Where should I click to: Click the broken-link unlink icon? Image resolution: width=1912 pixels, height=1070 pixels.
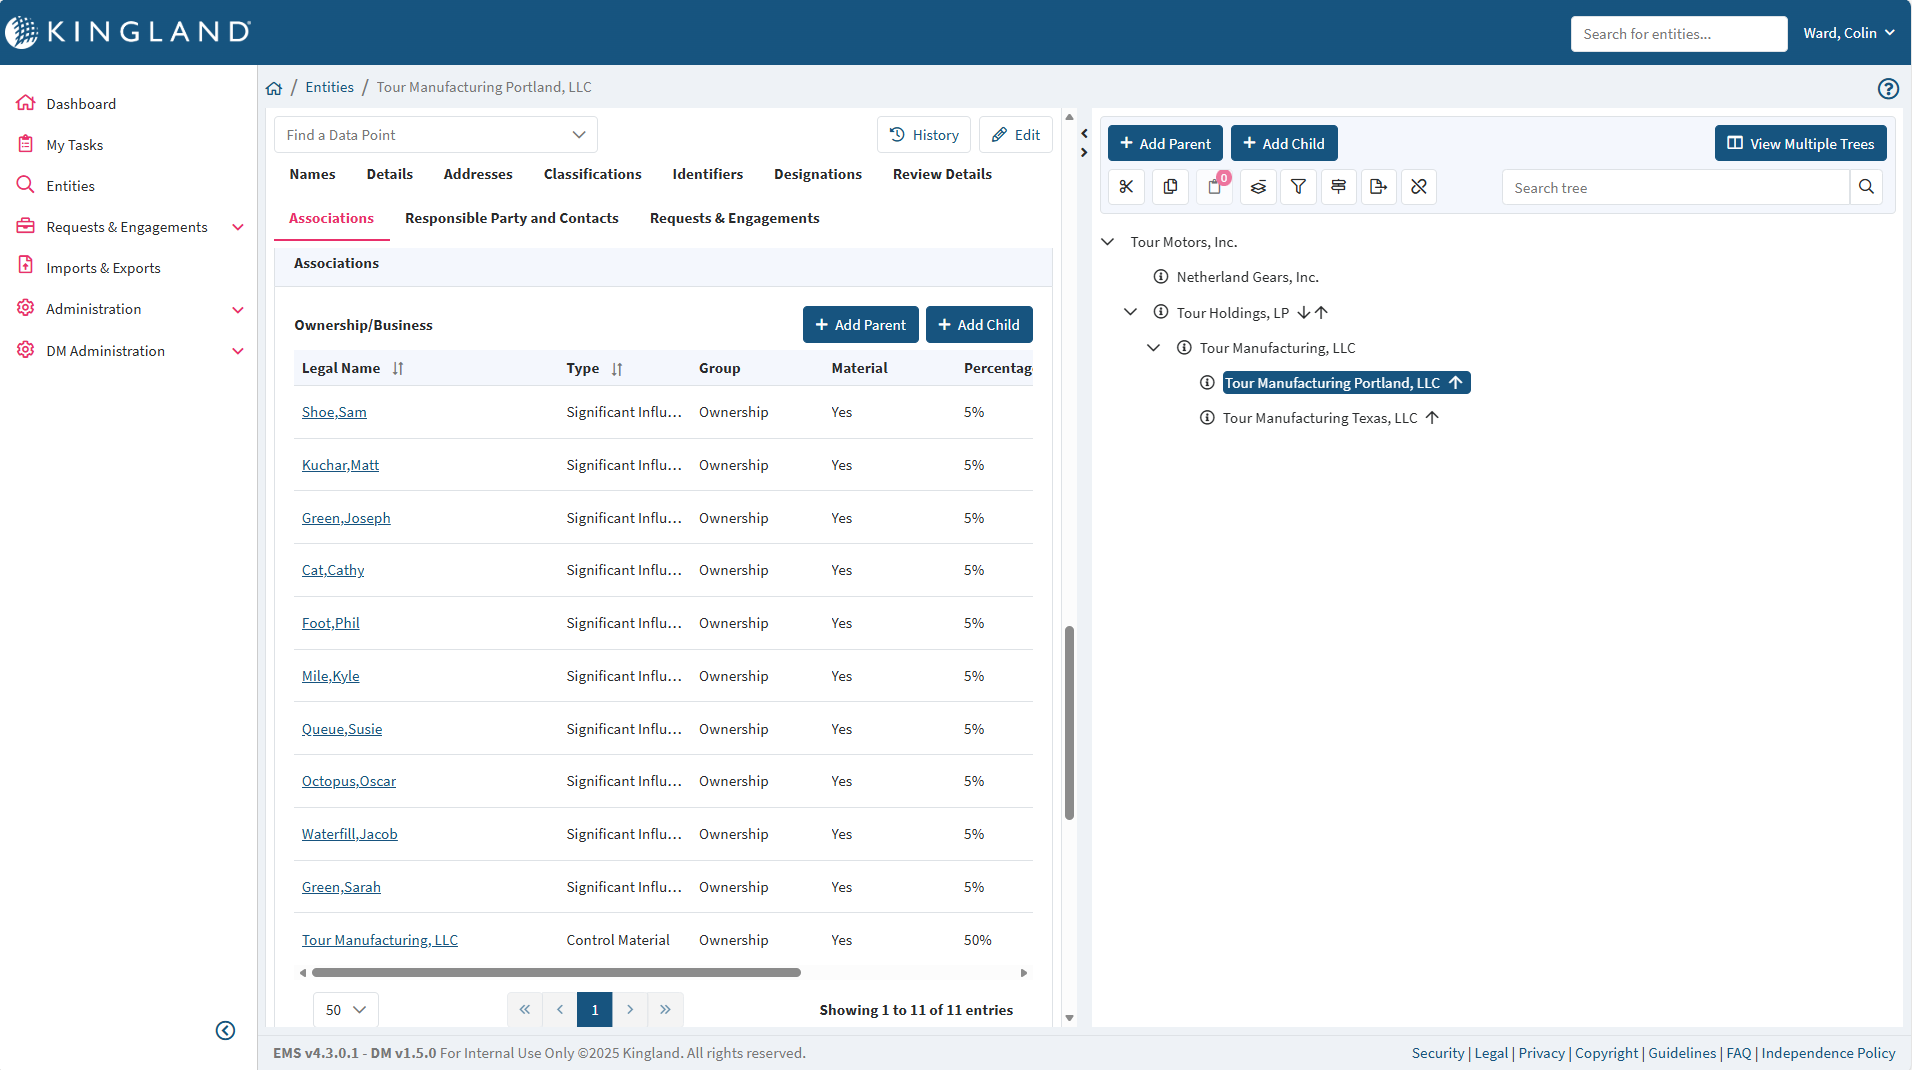tap(1418, 187)
